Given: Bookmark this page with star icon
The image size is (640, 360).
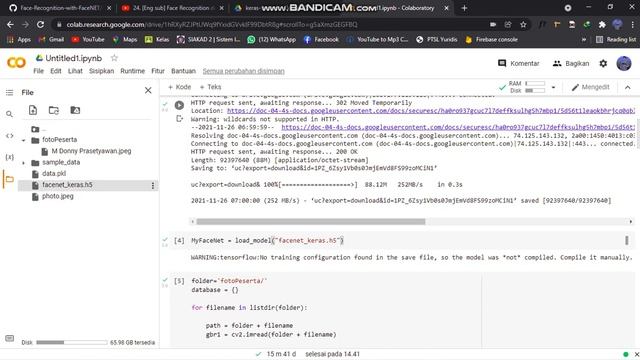Looking at the screenshot, I should click(x=523, y=24).
